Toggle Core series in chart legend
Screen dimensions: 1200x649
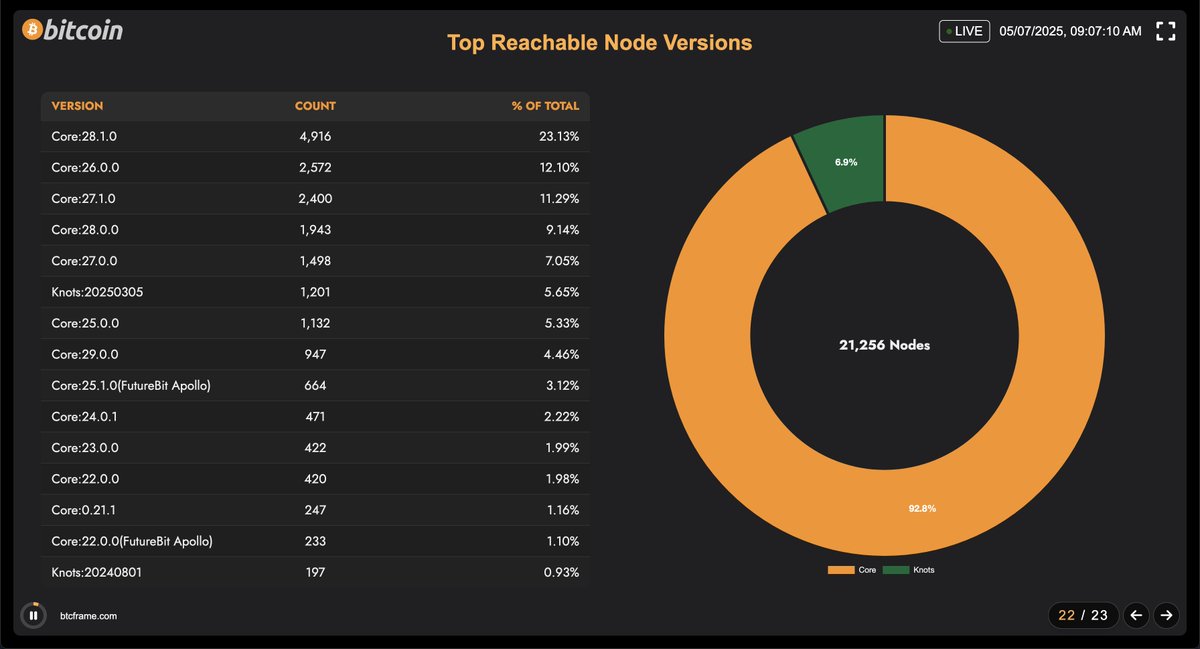tap(851, 570)
